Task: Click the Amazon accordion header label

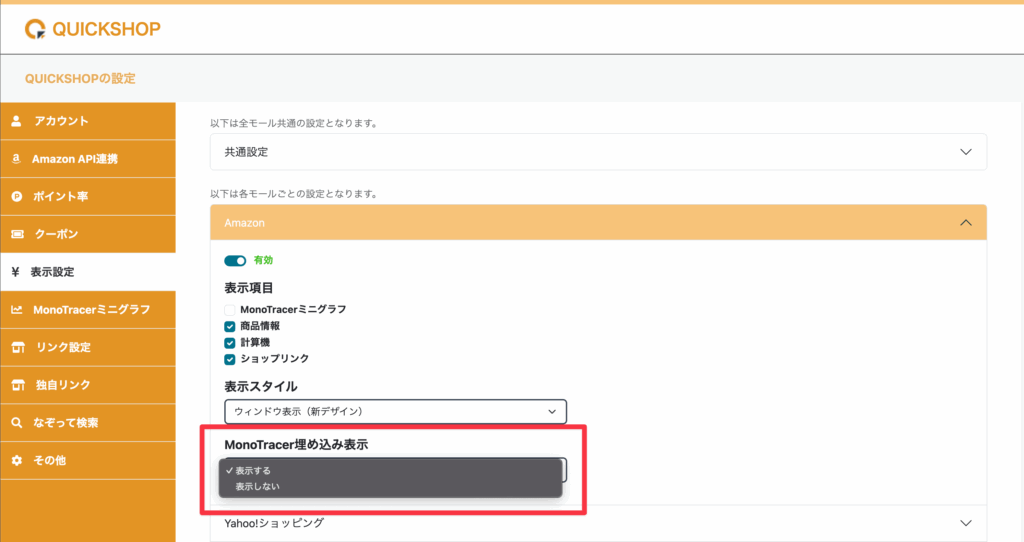Action: [x=244, y=223]
